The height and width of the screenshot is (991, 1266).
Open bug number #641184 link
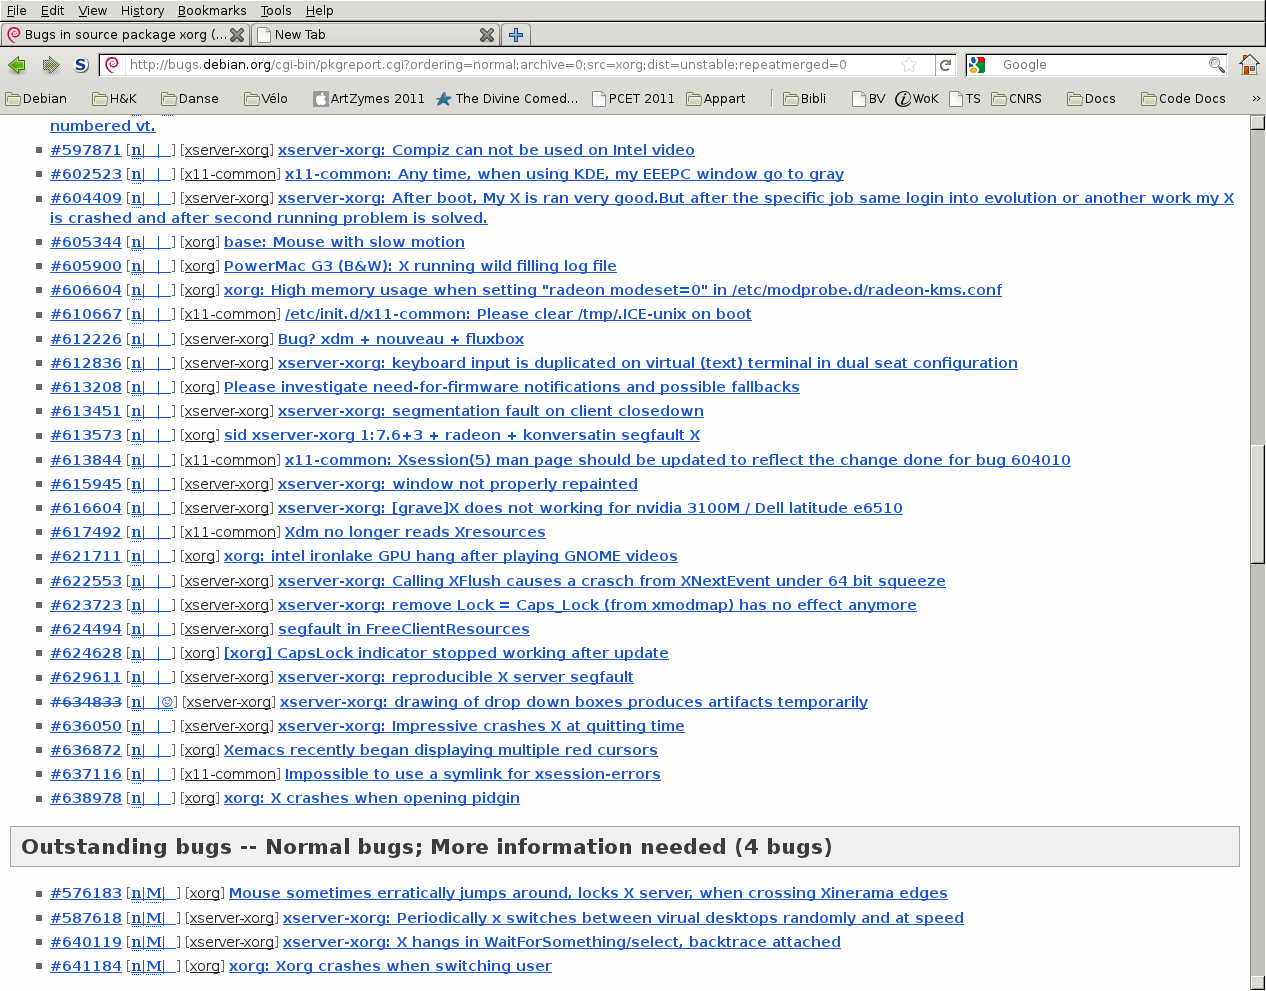coord(86,966)
